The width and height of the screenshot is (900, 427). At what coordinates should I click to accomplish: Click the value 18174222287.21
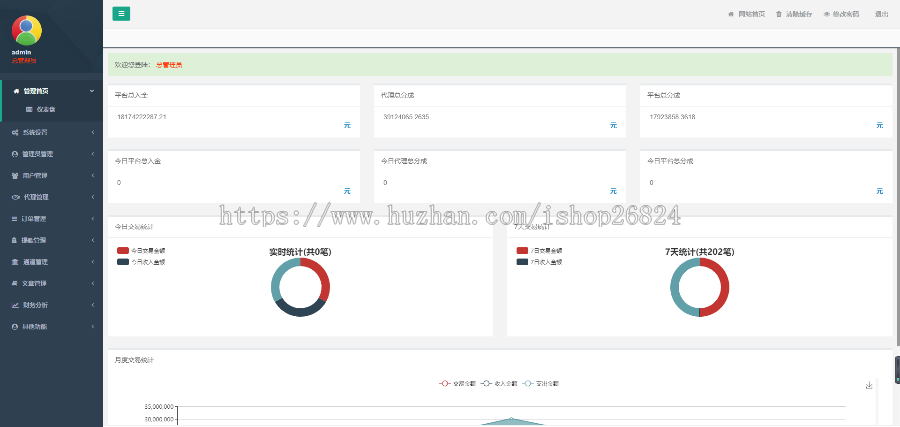pyautogui.click(x=142, y=117)
